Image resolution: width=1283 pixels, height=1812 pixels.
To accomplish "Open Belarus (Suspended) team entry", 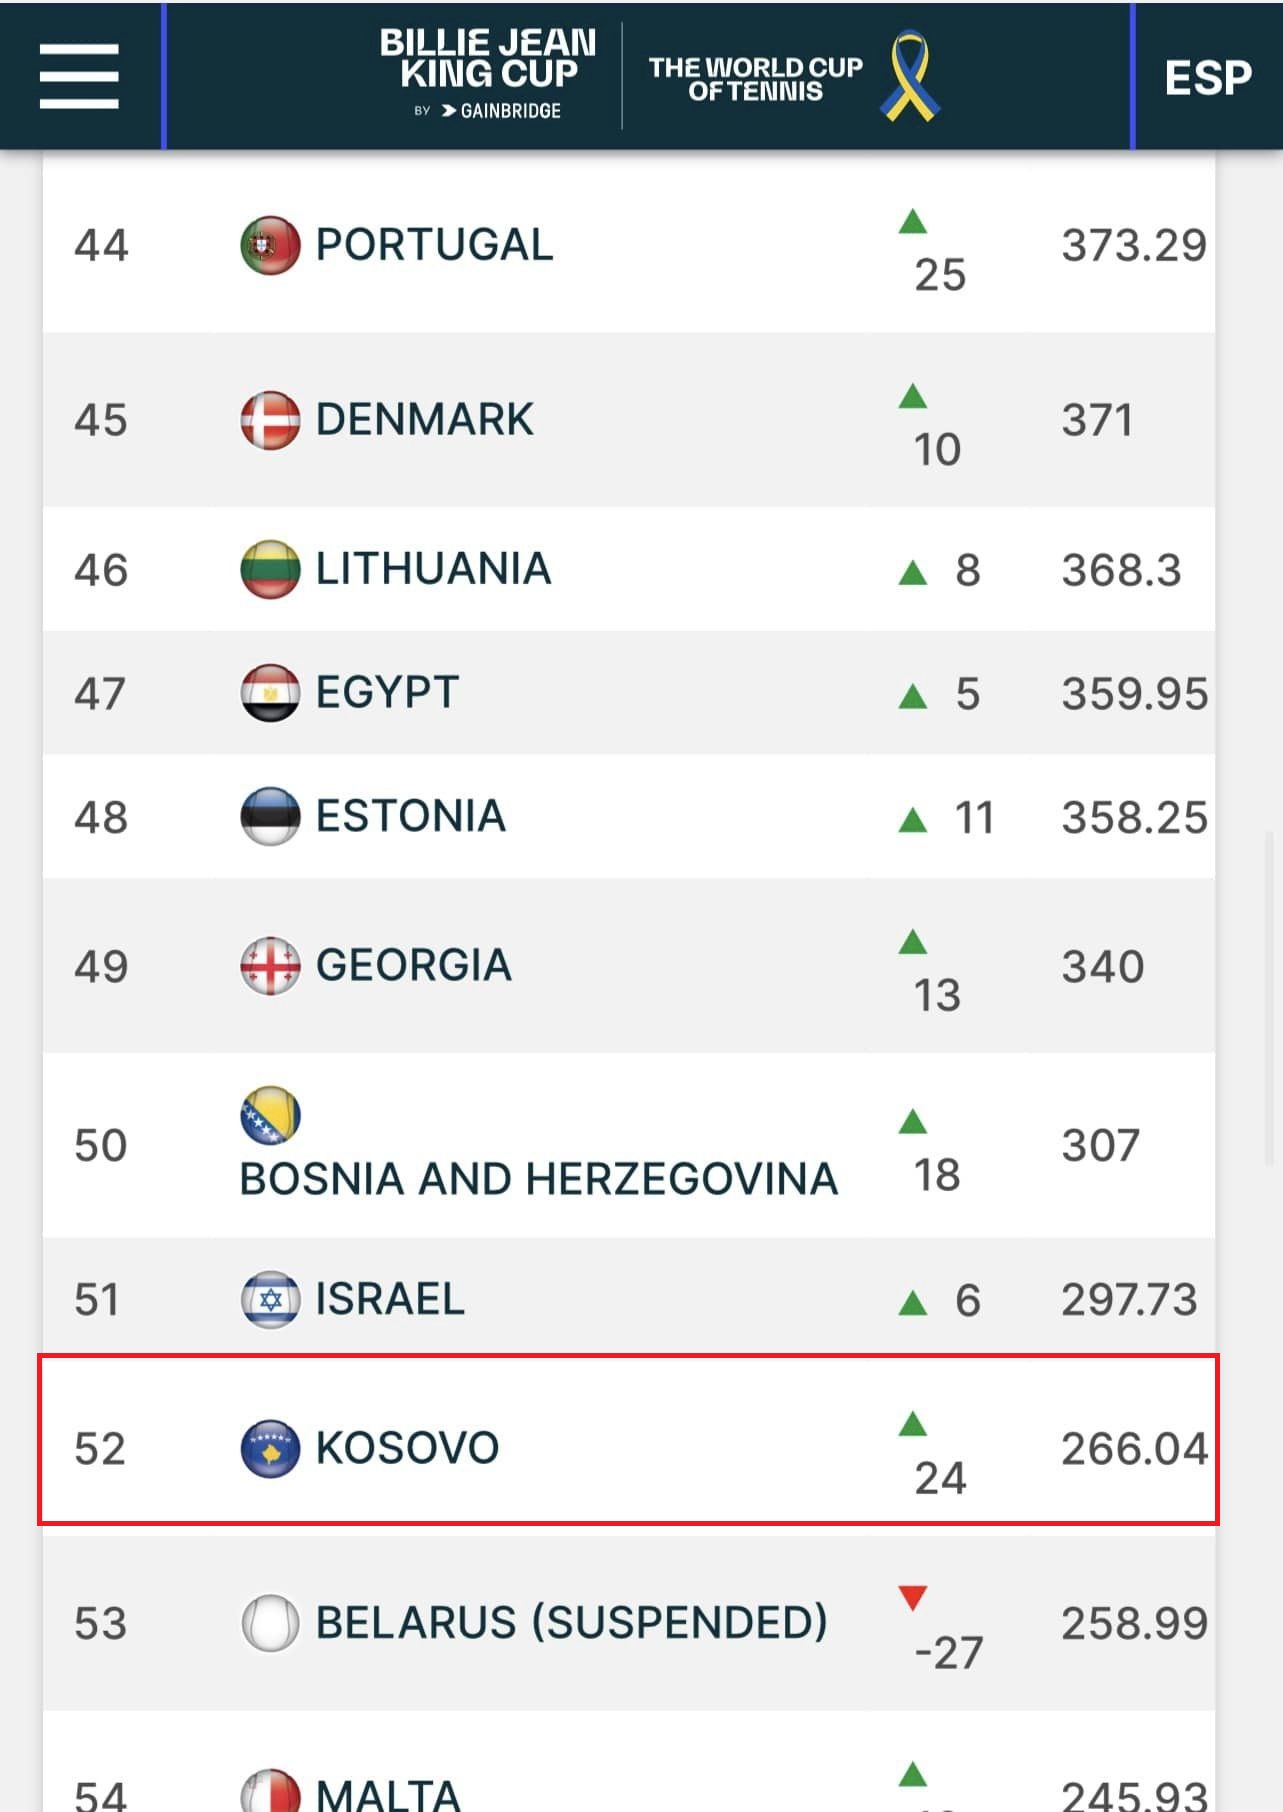I will coord(571,1622).
